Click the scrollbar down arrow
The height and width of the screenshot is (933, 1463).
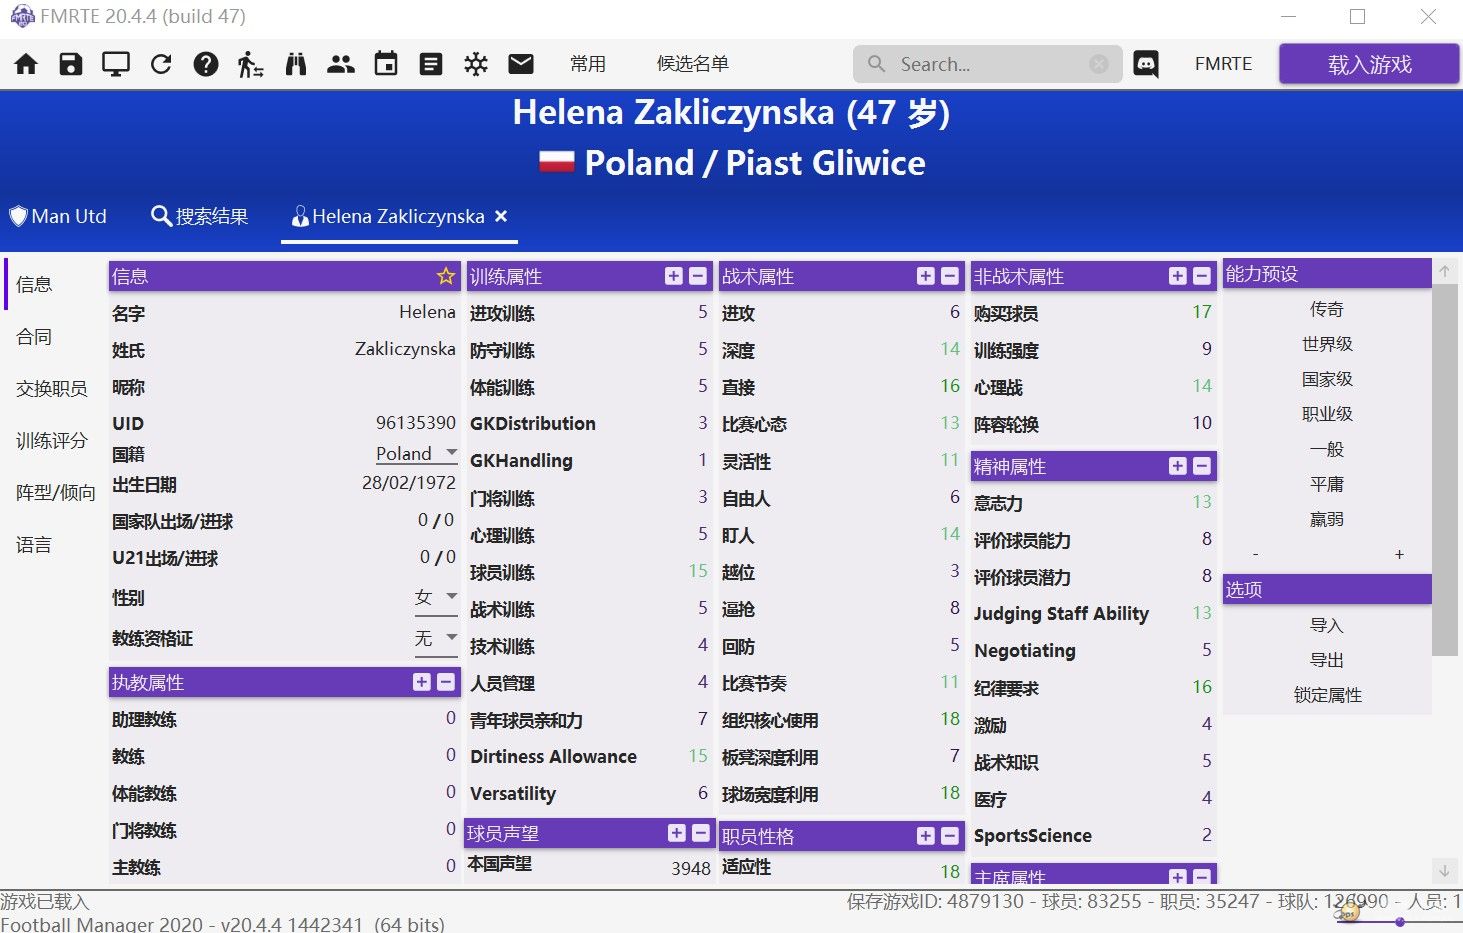pyautogui.click(x=1445, y=871)
